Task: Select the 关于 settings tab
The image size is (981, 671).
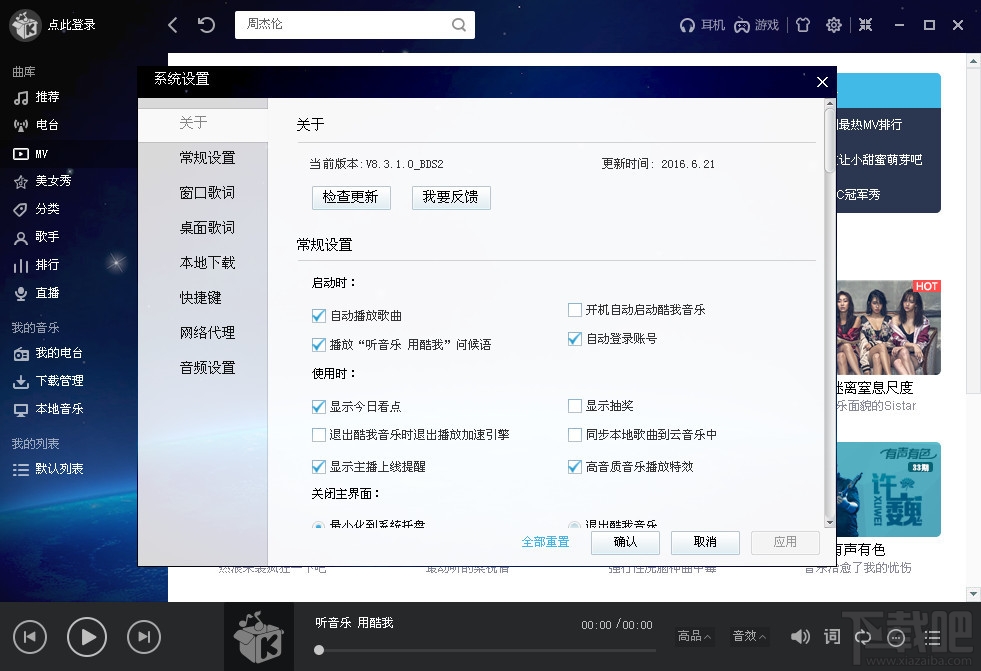Action: click(x=203, y=123)
